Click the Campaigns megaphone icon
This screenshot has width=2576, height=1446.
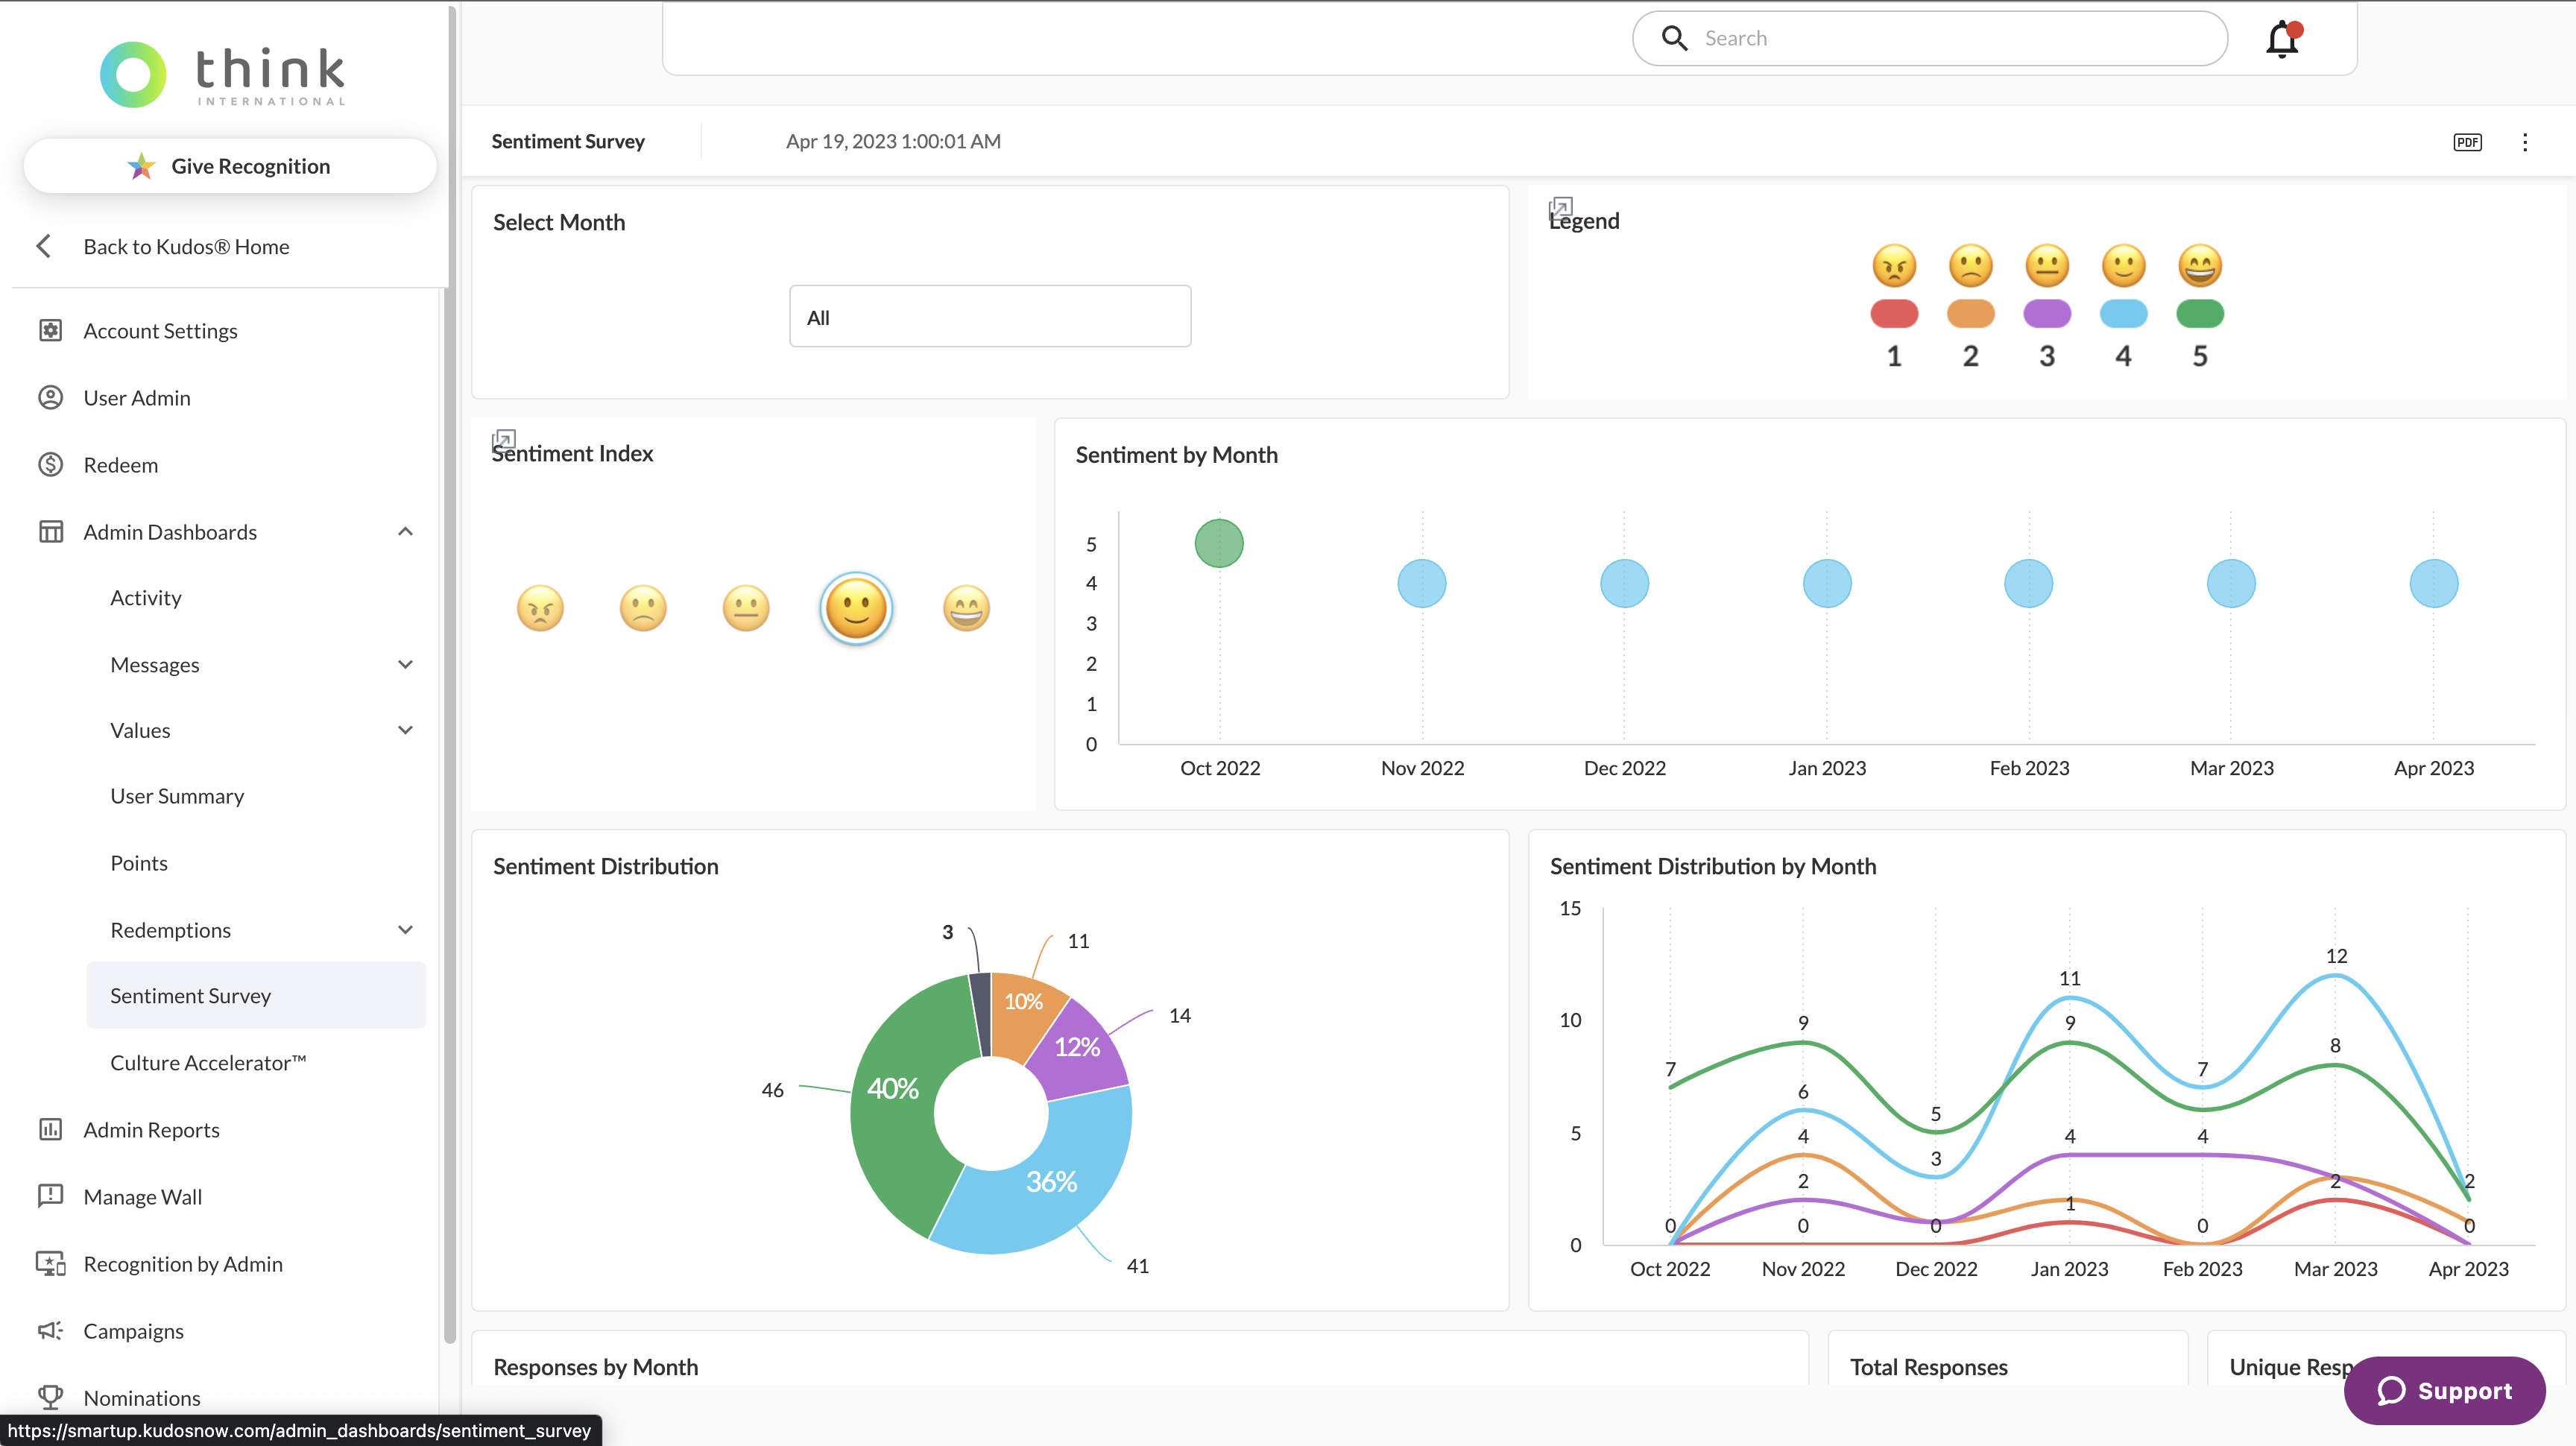pyautogui.click(x=50, y=1330)
